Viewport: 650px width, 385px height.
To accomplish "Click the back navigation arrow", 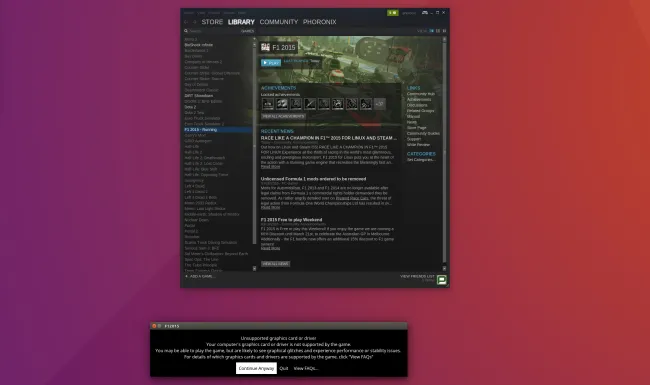I will pyautogui.click(x=186, y=22).
